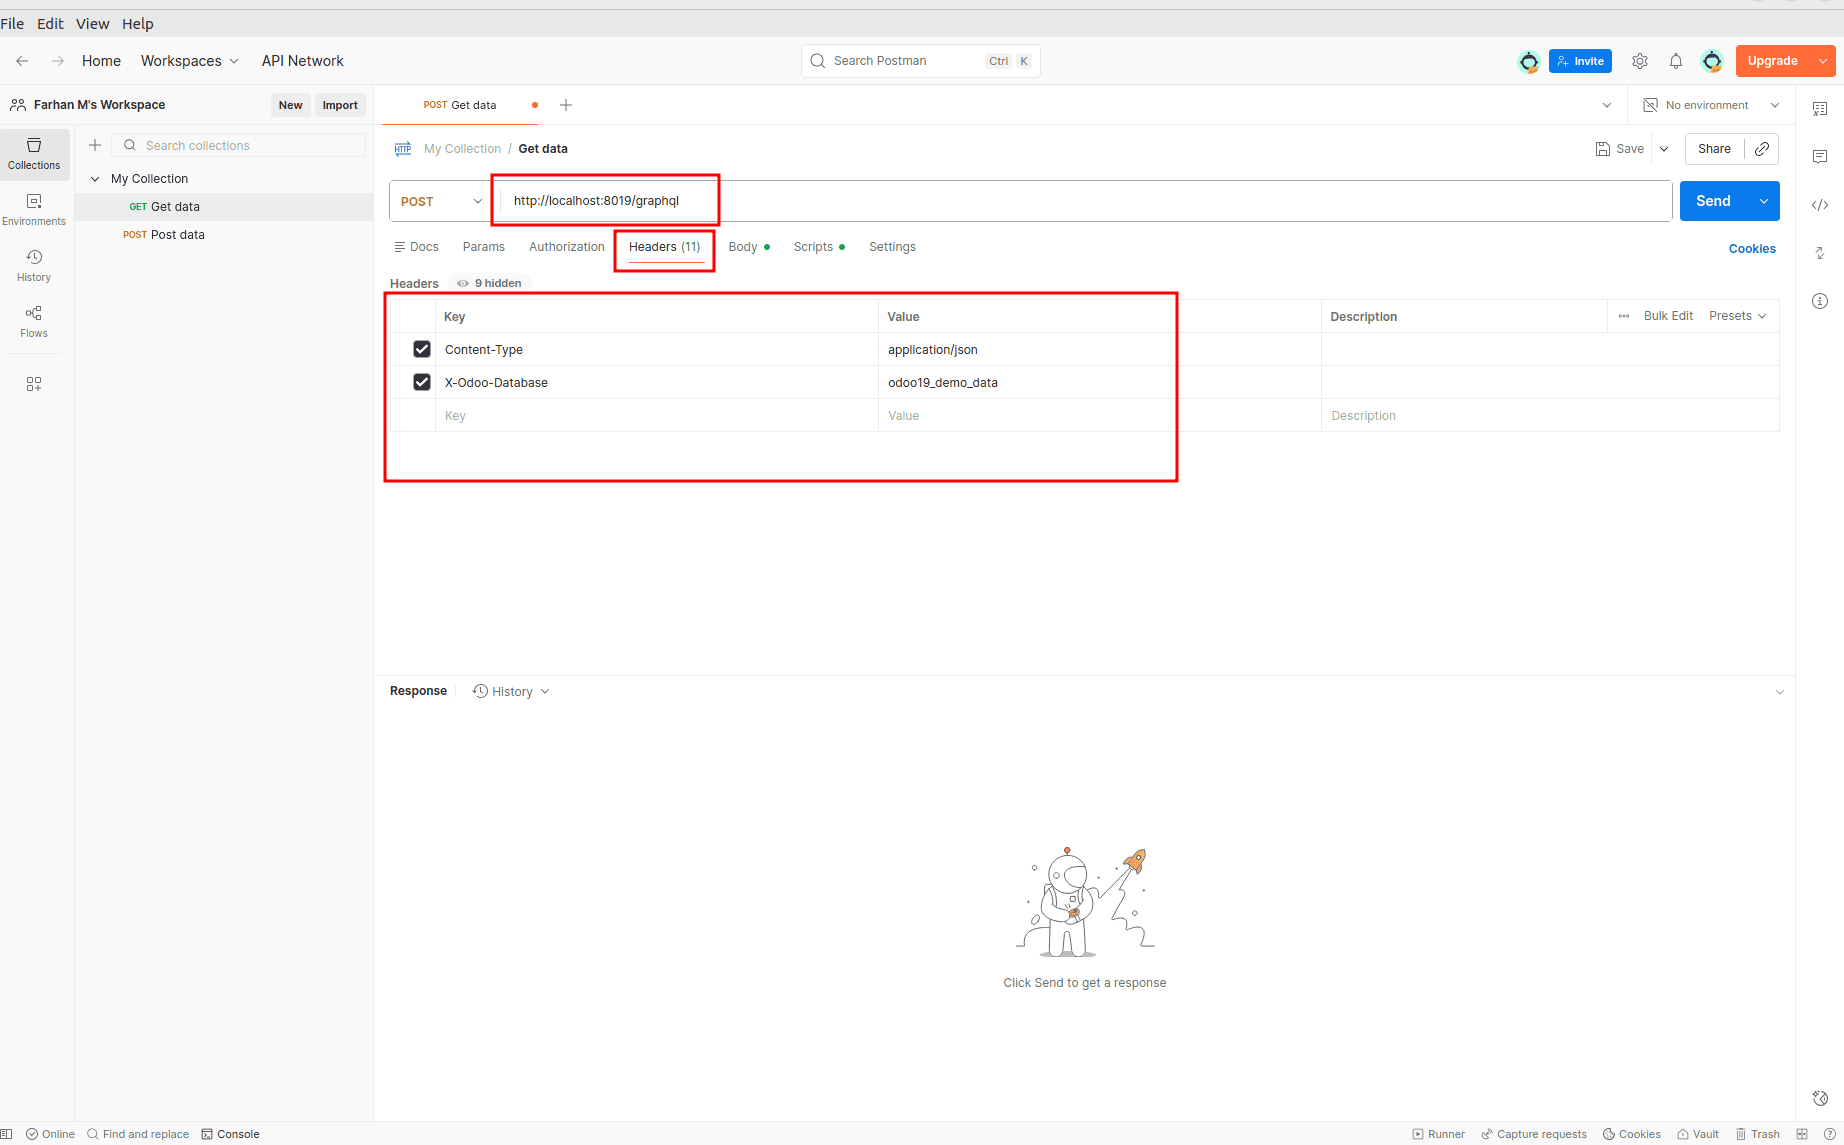Switch to the Params tab
The height and width of the screenshot is (1145, 1844).
pyautogui.click(x=484, y=247)
